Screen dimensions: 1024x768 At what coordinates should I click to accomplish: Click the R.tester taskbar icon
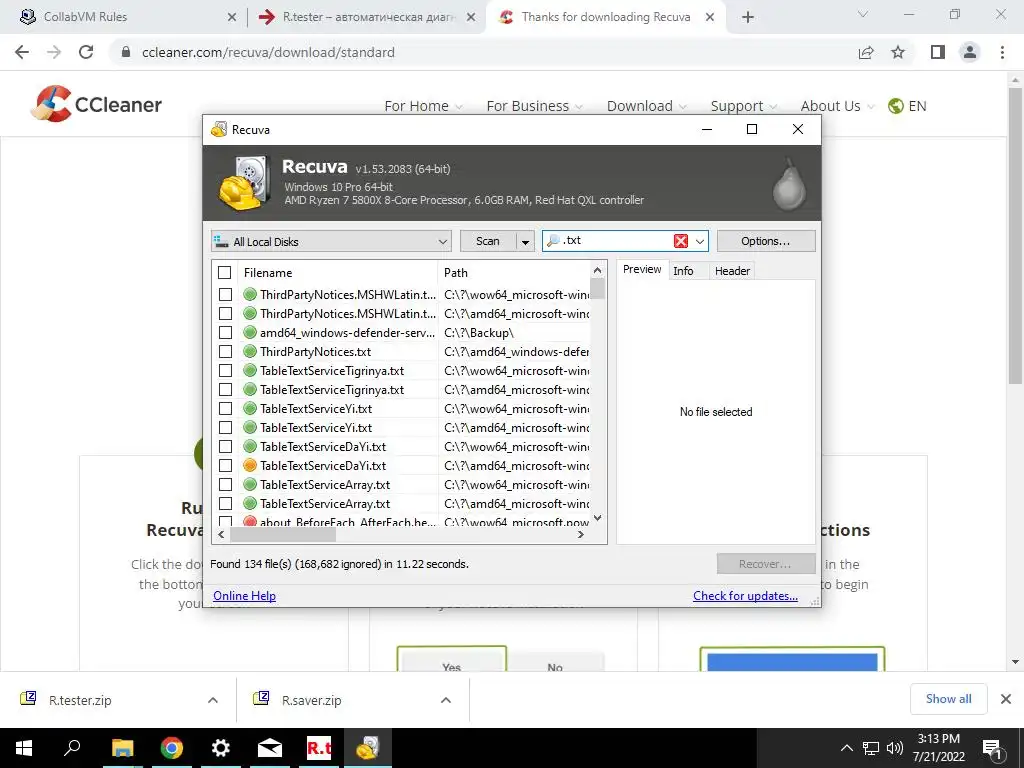319,748
